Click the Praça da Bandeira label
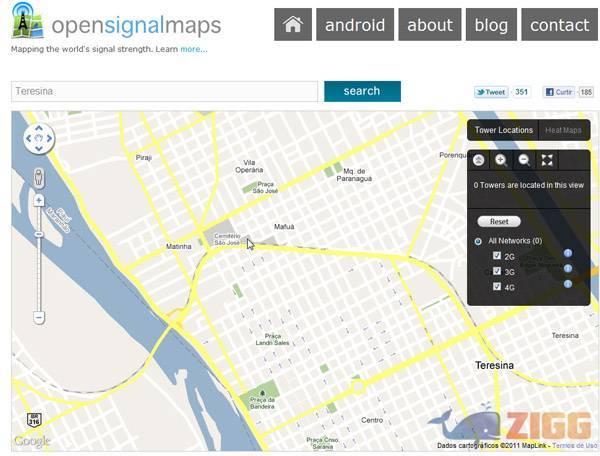 point(262,403)
